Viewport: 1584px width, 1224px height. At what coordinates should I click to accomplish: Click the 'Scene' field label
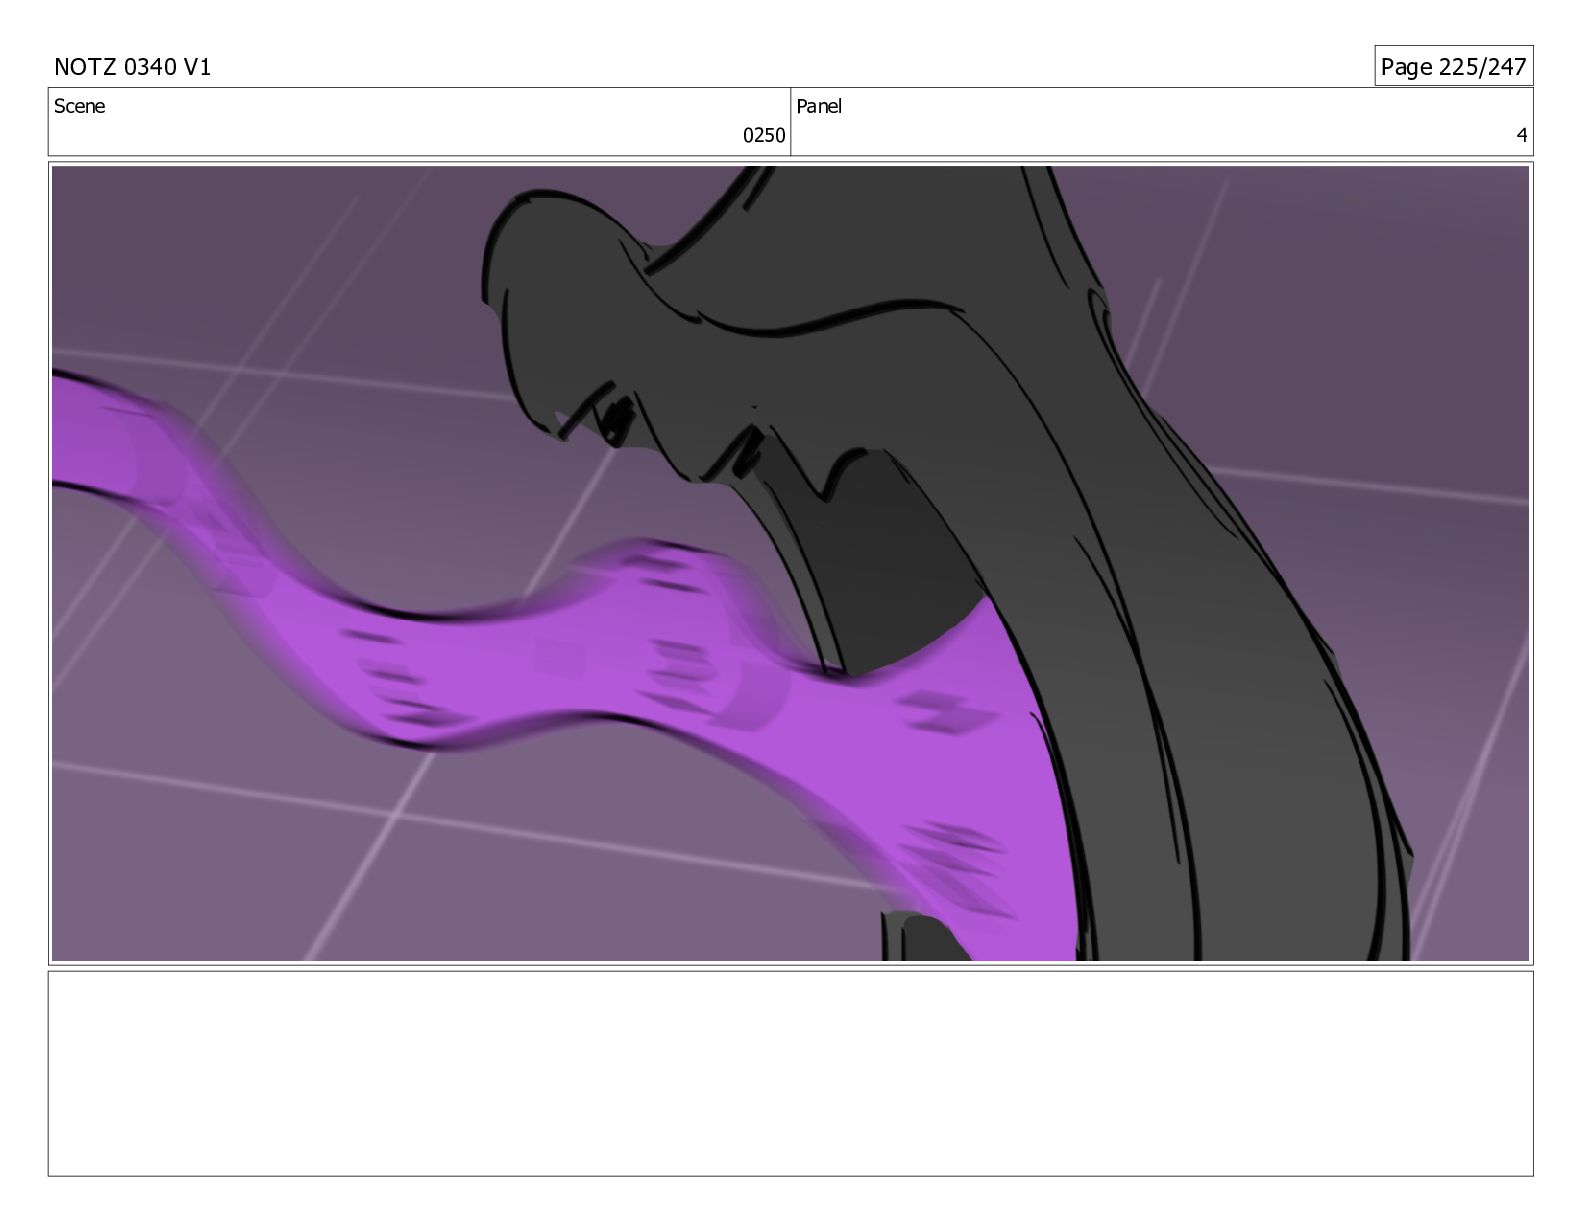coord(79,106)
